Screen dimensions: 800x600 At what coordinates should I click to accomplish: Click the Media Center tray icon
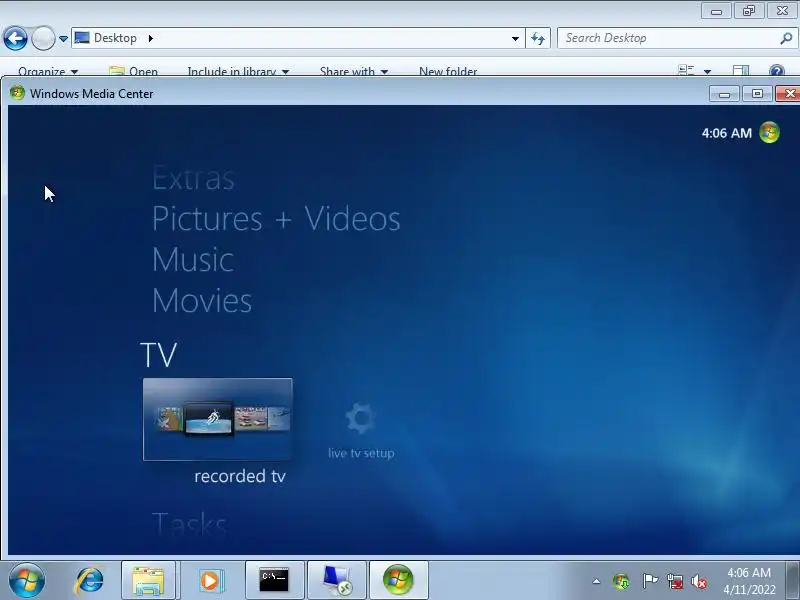621,581
